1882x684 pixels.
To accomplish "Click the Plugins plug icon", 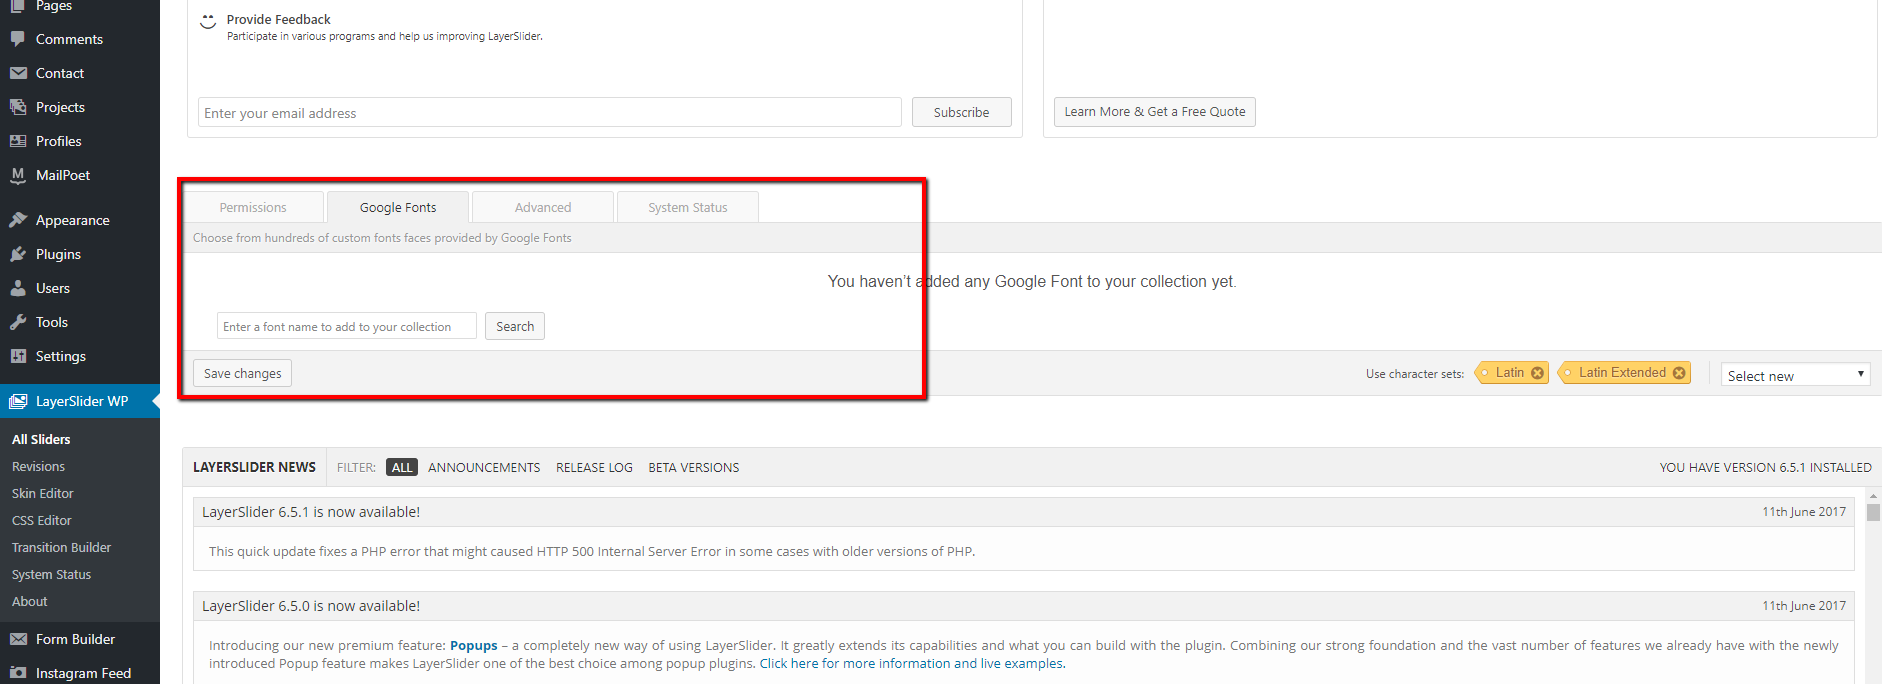I will click(x=18, y=254).
